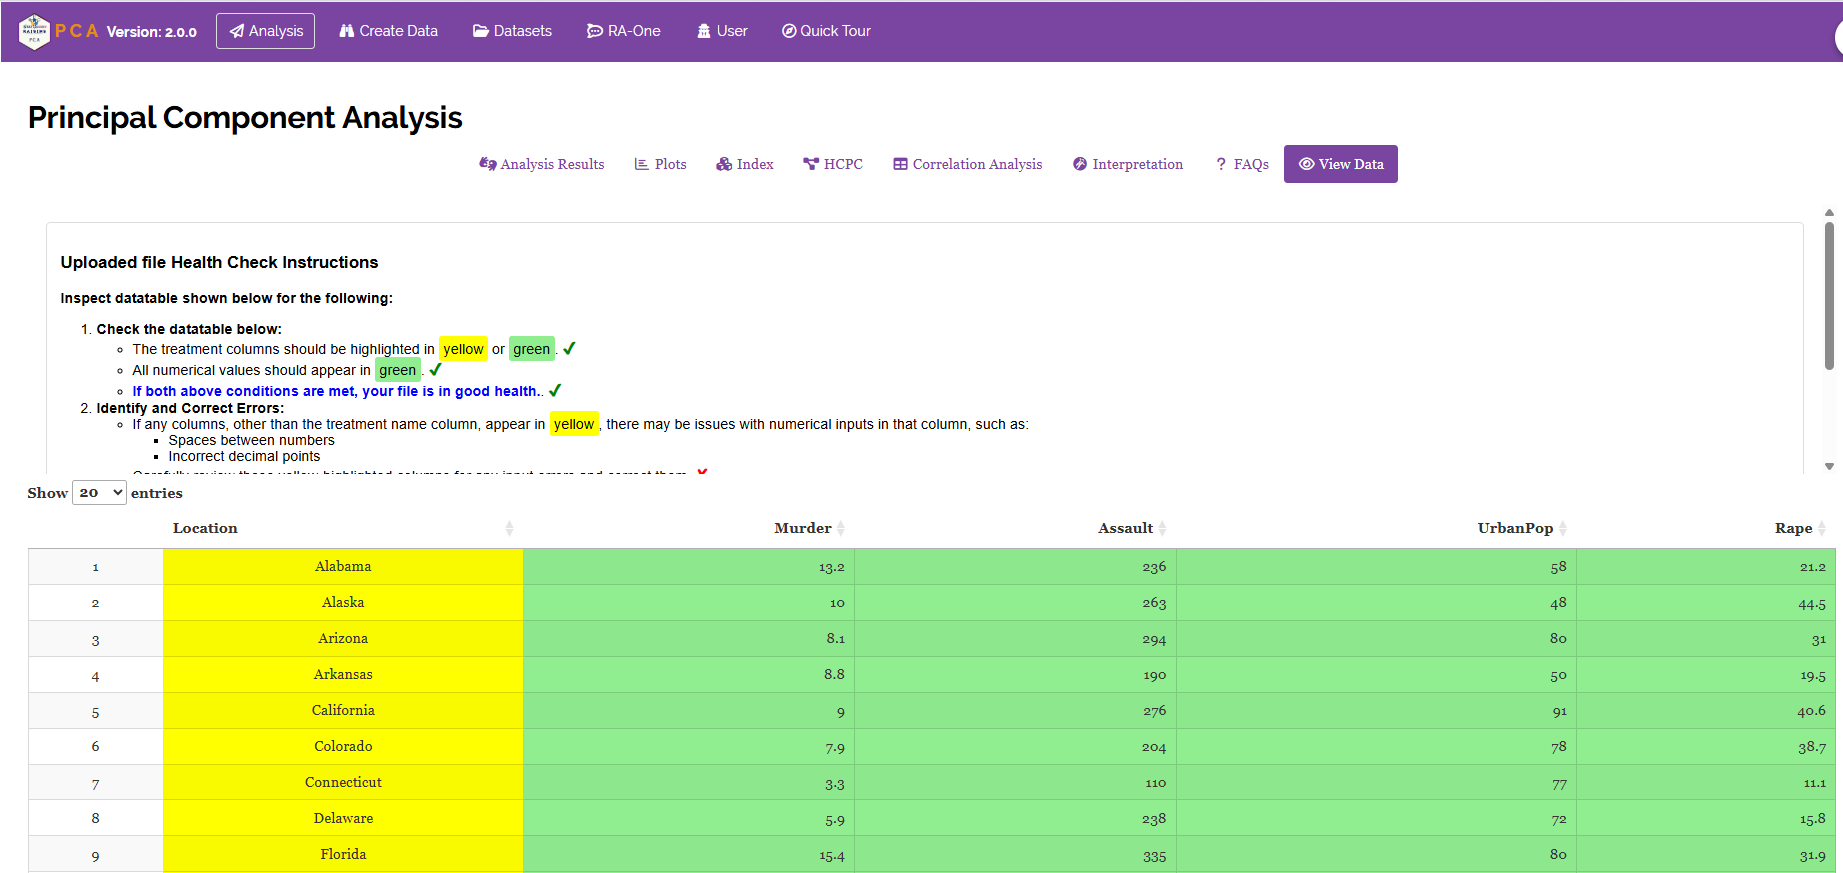Open the Analysis menu in the navbar

click(266, 31)
